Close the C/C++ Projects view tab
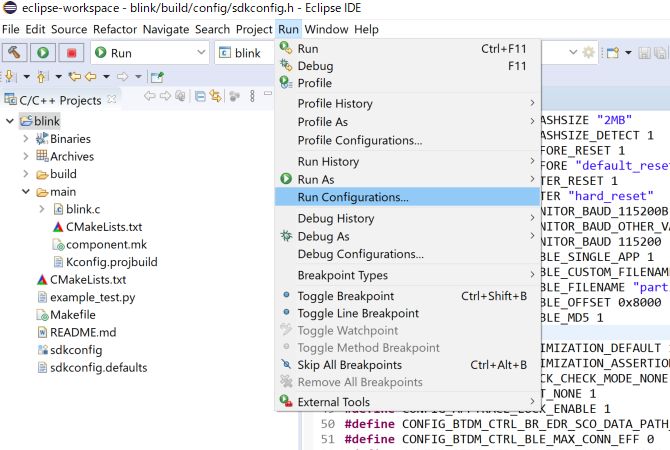 pos(112,99)
